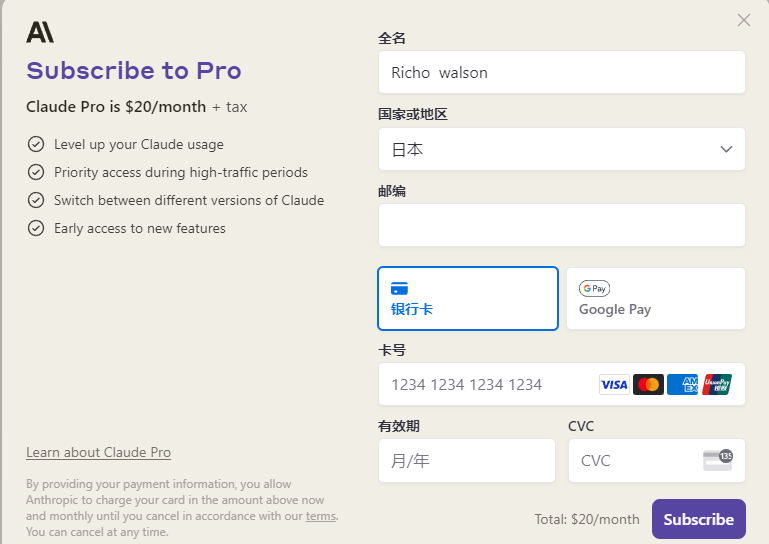Focus the 邮编 postal code field
The height and width of the screenshot is (544, 769).
pyautogui.click(x=561, y=225)
